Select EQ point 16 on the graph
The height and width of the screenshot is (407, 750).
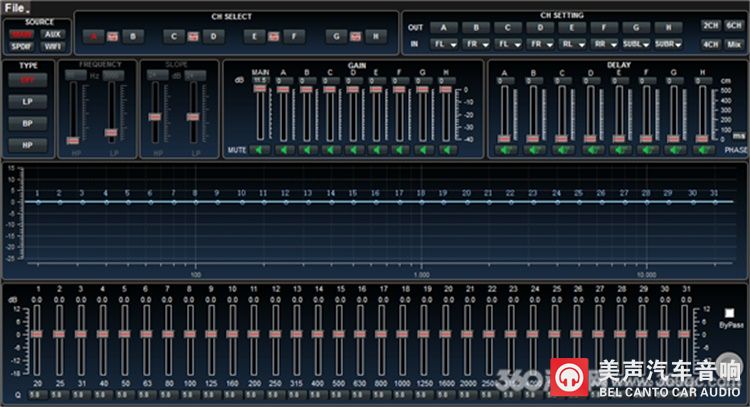click(376, 202)
